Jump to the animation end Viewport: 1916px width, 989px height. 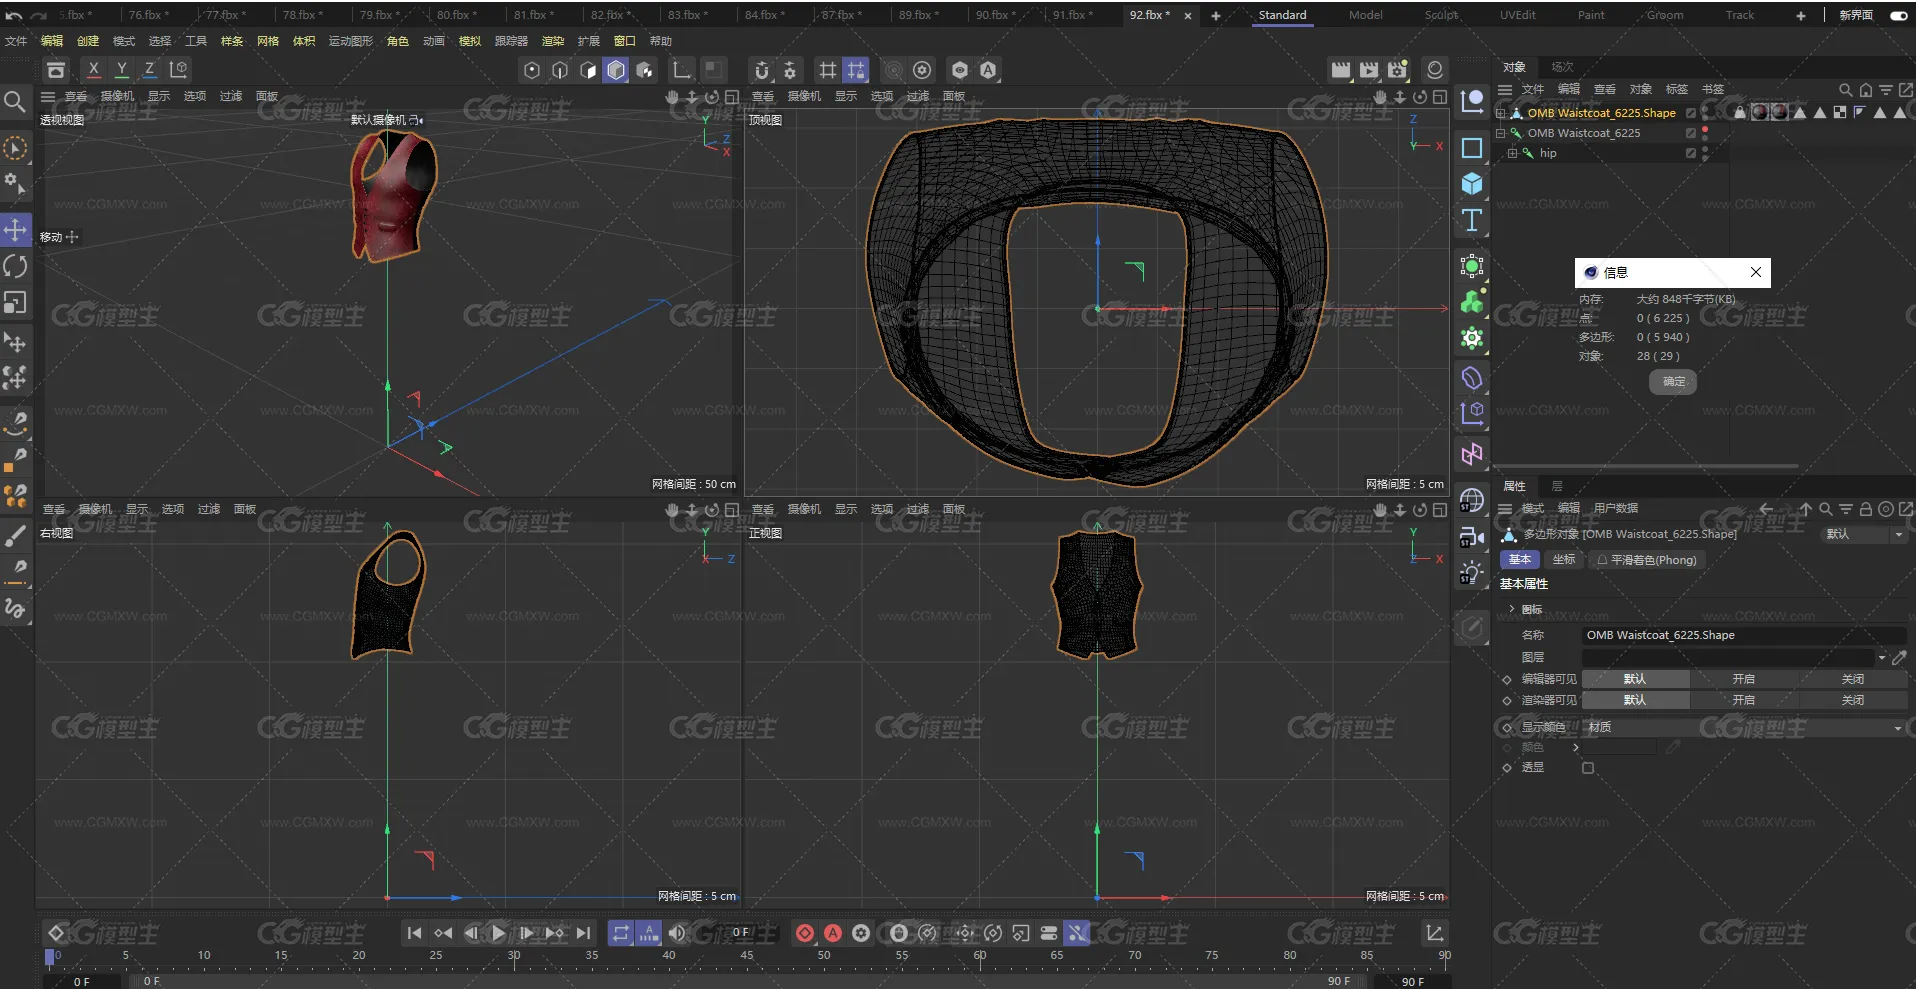583,933
